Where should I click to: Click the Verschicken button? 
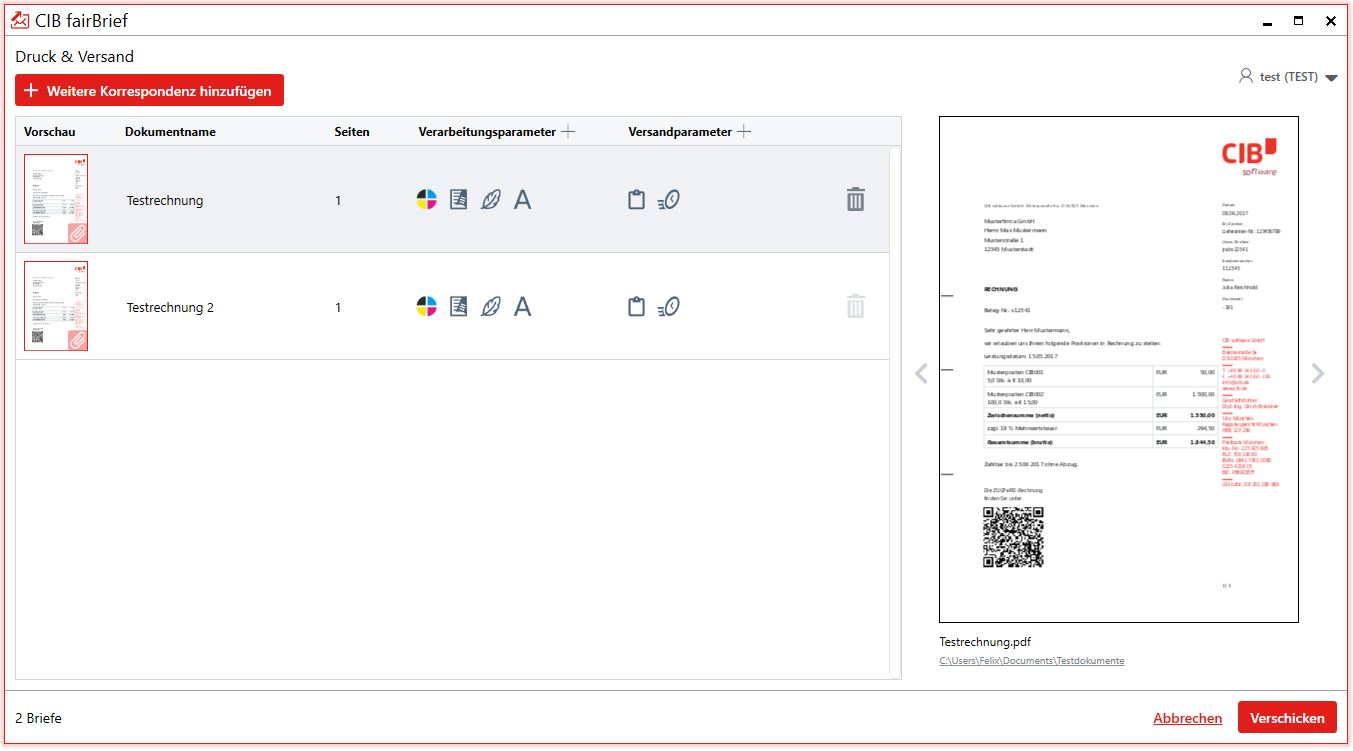[1287, 717]
